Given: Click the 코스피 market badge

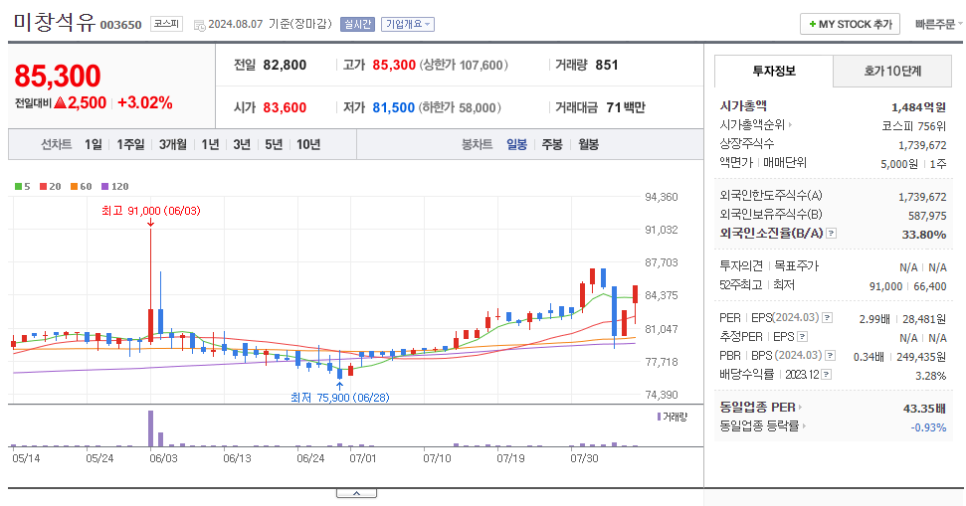Looking at the screenshot, I should pyautogui.click(x=166, y=25).
